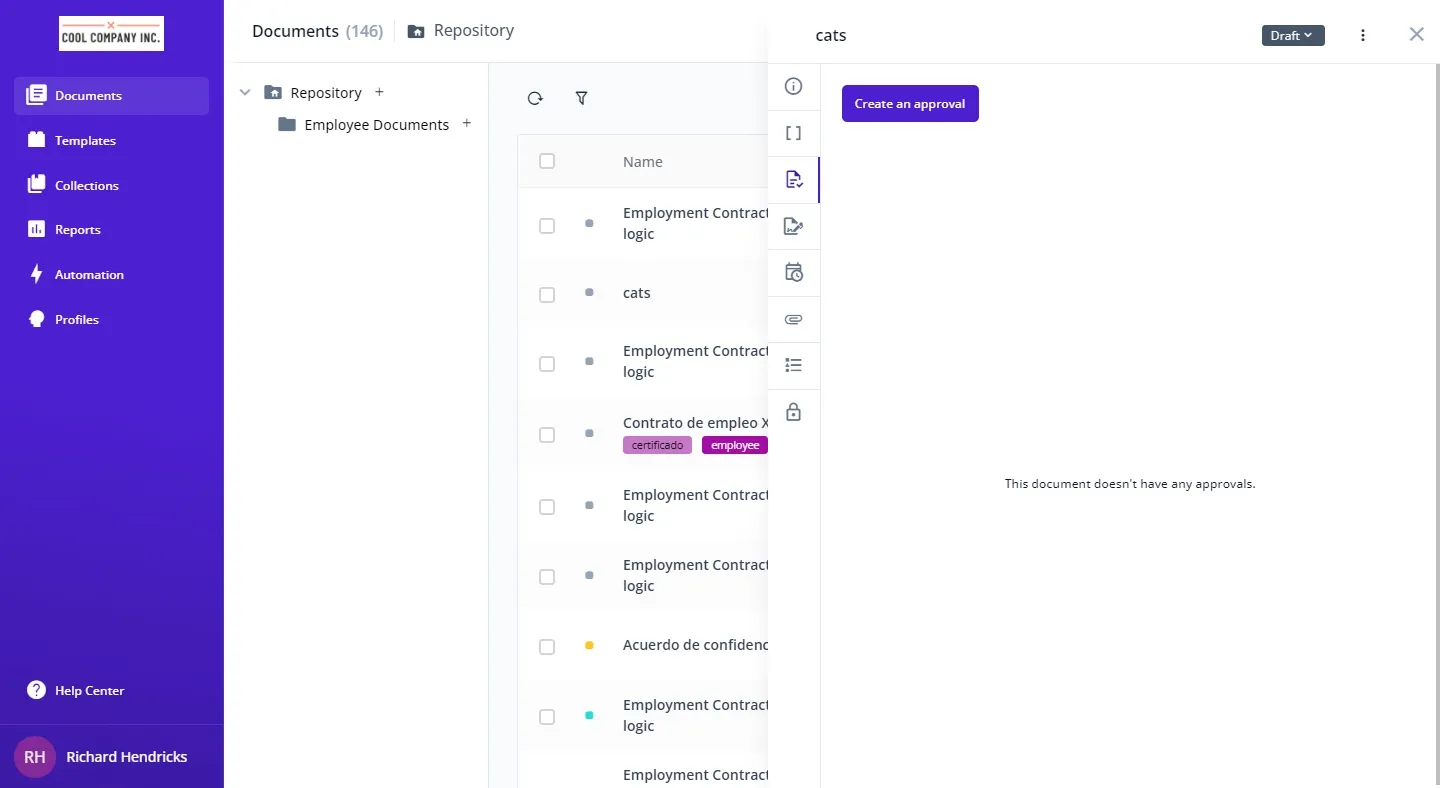Open Automation from the sidebar

coord(89,275)
